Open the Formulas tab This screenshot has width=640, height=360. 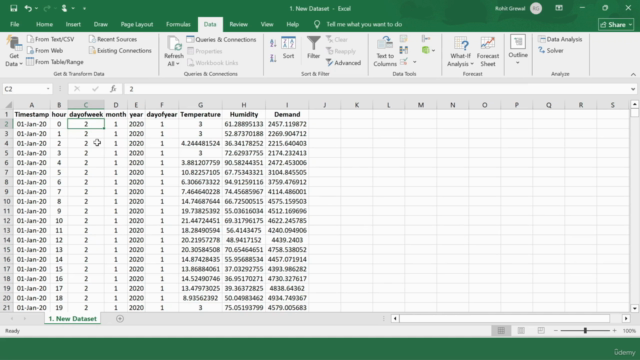click(178, 24)
